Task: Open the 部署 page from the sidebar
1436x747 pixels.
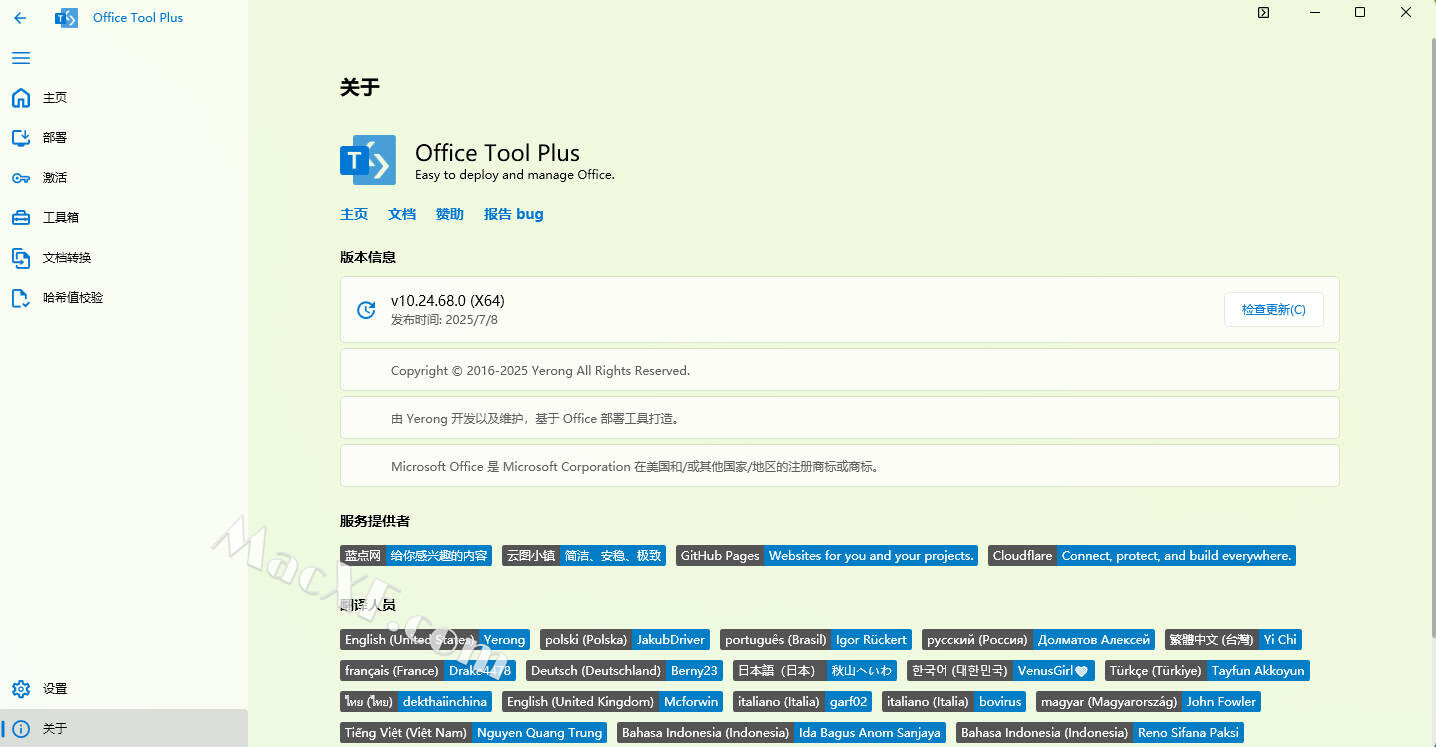Action: coord(124,138)
